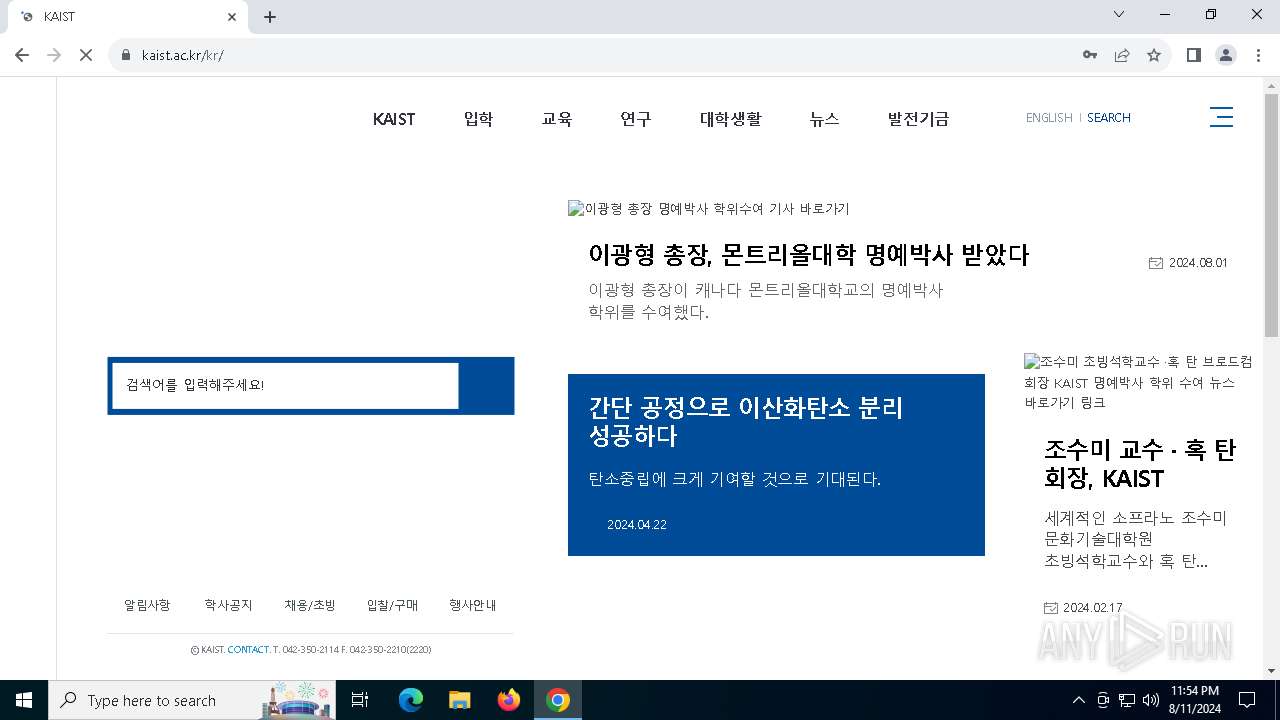Open the browser side panel
1280x720 pixels.
coord(1194,55)
